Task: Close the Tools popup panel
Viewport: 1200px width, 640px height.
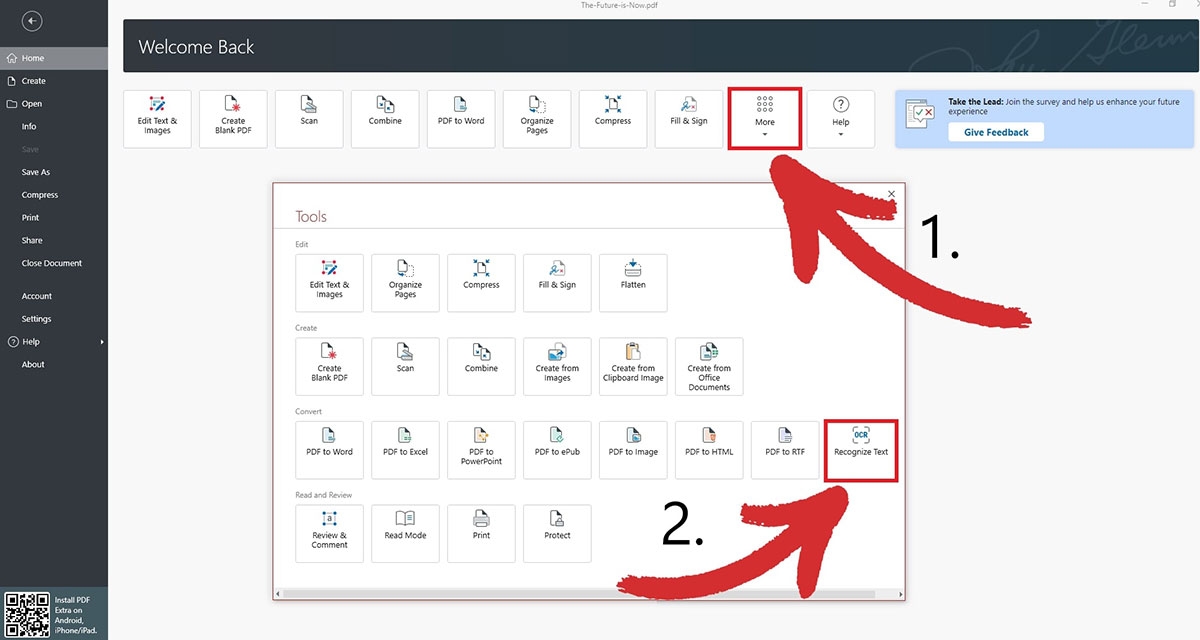Action: click(891, 194)
